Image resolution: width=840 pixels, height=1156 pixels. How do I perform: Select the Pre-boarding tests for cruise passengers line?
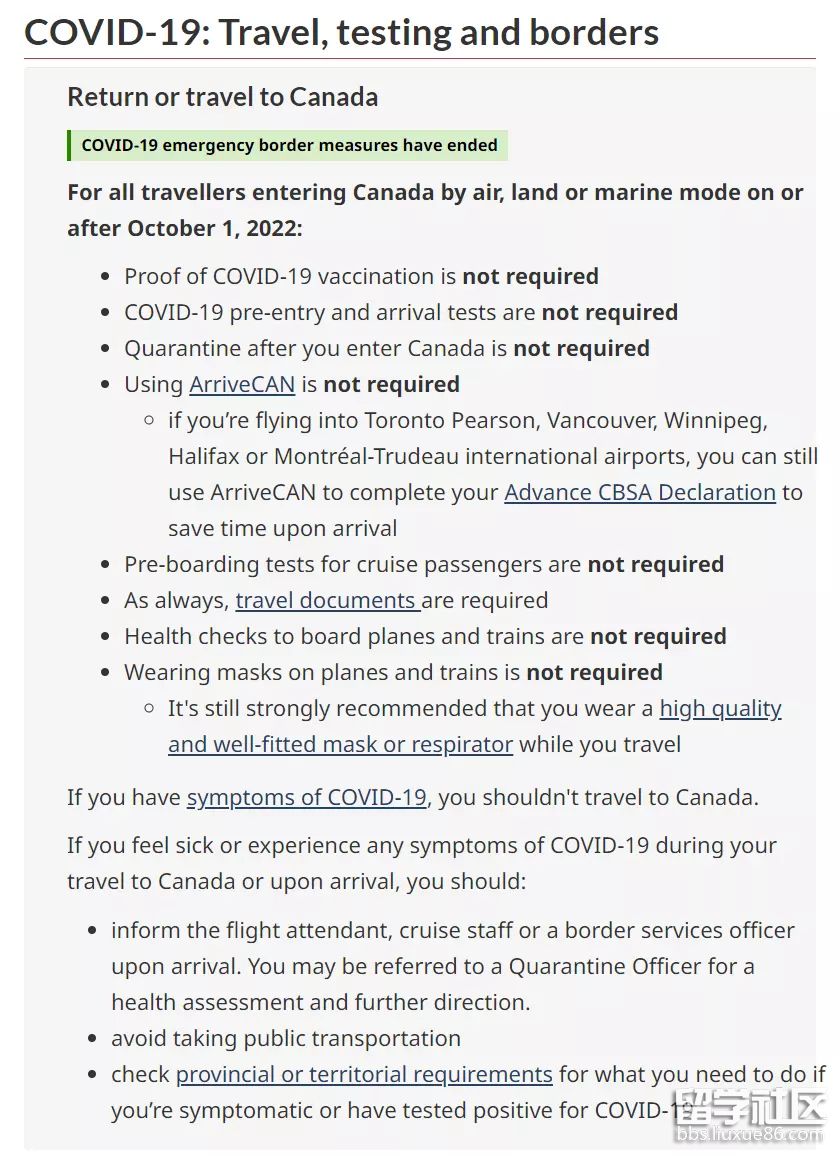click(x=423, y=565)
